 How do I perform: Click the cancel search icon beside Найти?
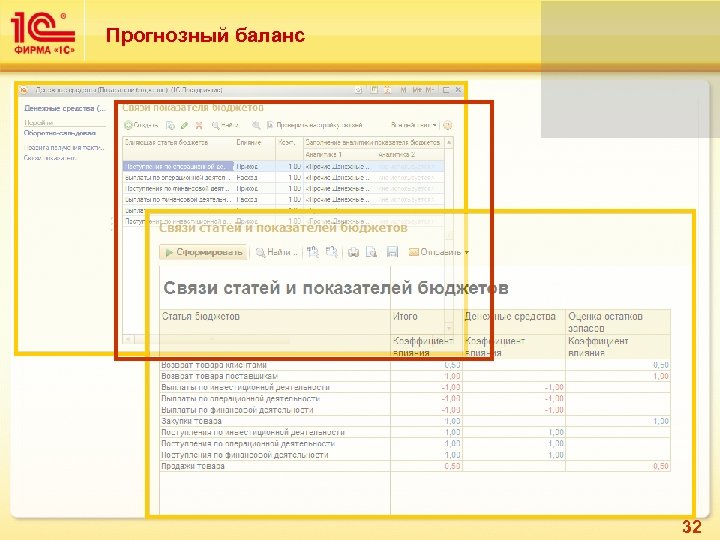tap(256, 125)
